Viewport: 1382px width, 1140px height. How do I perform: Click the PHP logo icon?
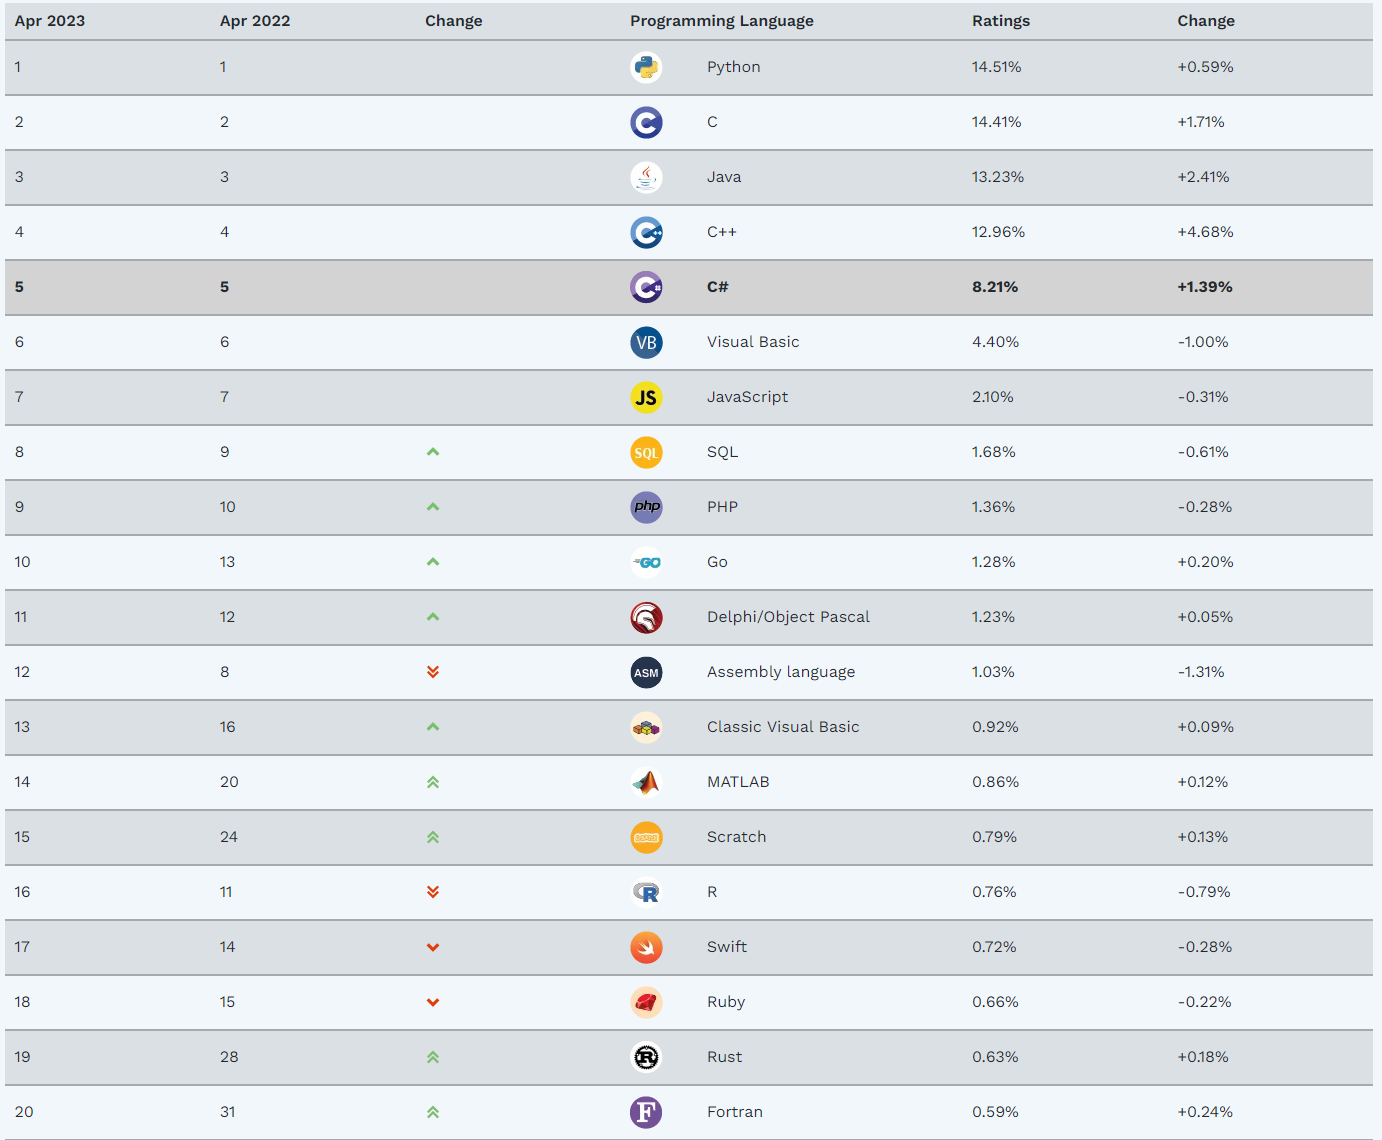(646, 507)
